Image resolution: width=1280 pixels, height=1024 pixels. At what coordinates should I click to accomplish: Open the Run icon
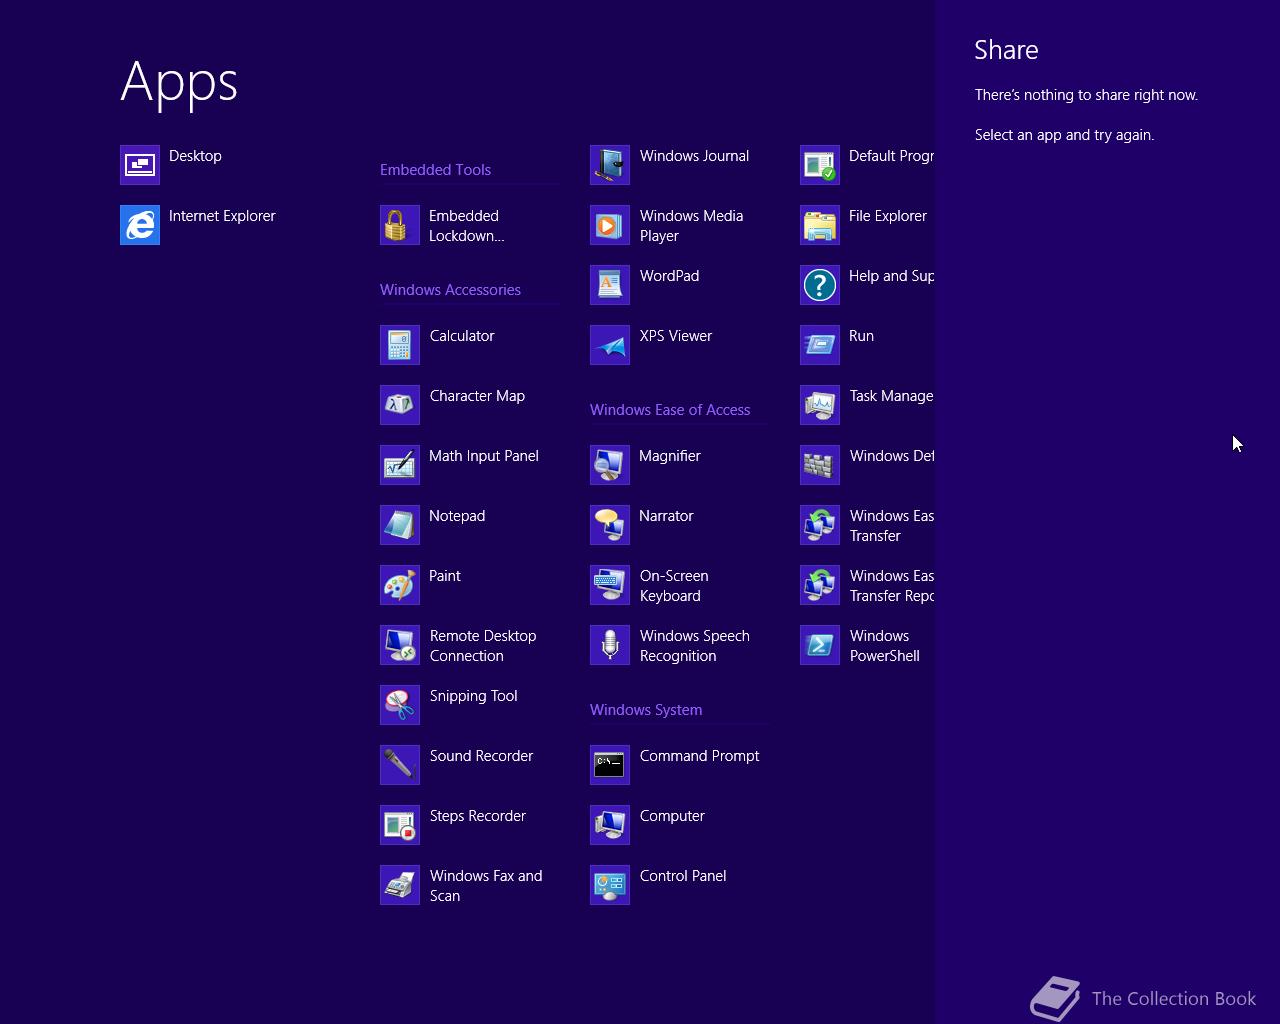click(820, 345)
